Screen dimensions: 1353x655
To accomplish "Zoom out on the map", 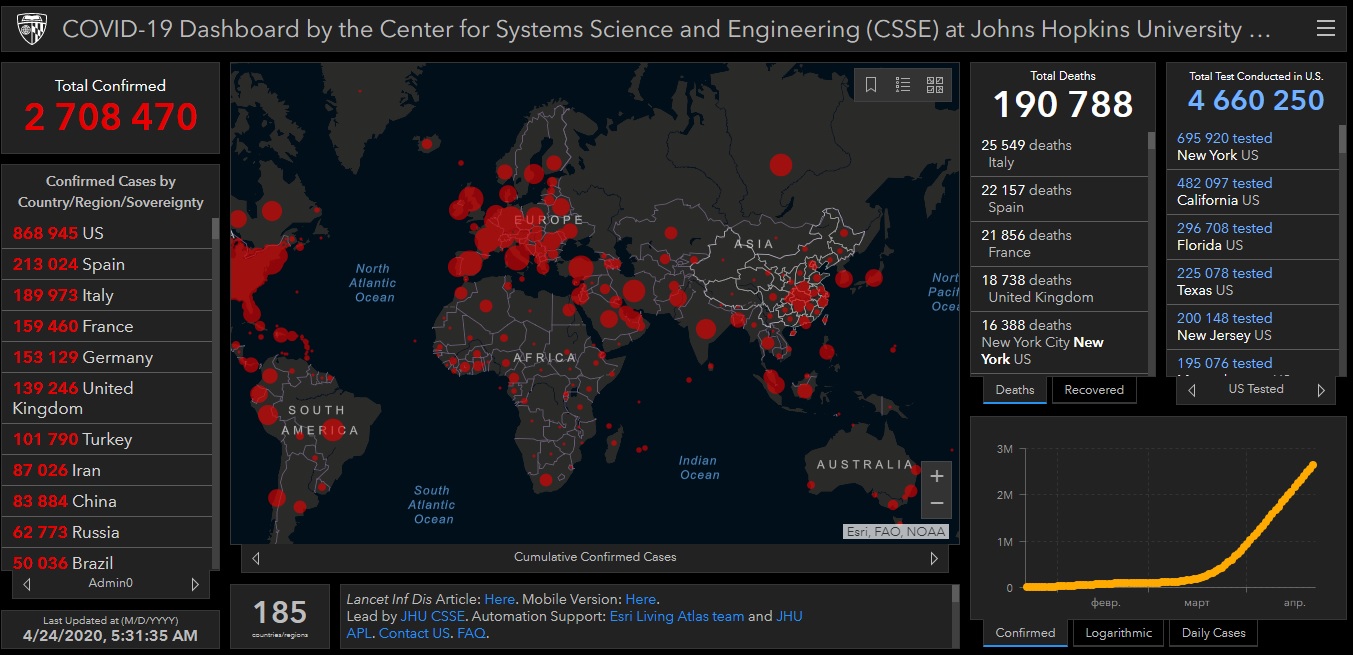I will point(936,503).
